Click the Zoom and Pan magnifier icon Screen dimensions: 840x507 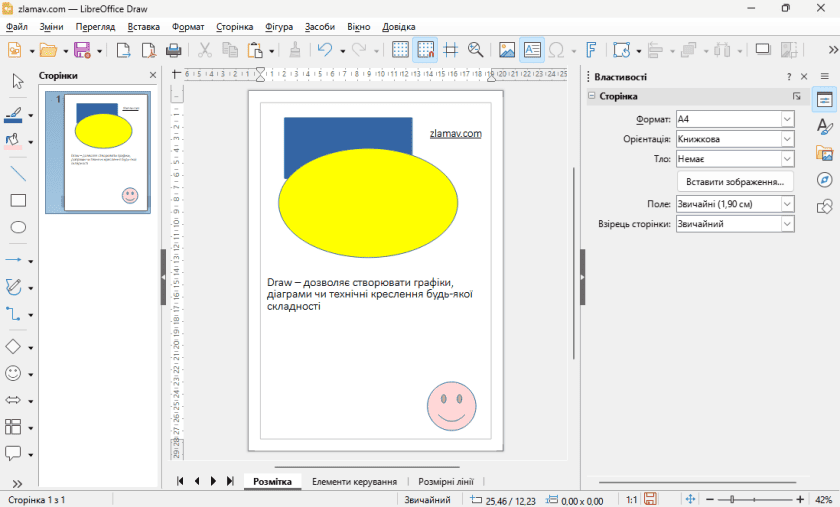coord(475,49)
